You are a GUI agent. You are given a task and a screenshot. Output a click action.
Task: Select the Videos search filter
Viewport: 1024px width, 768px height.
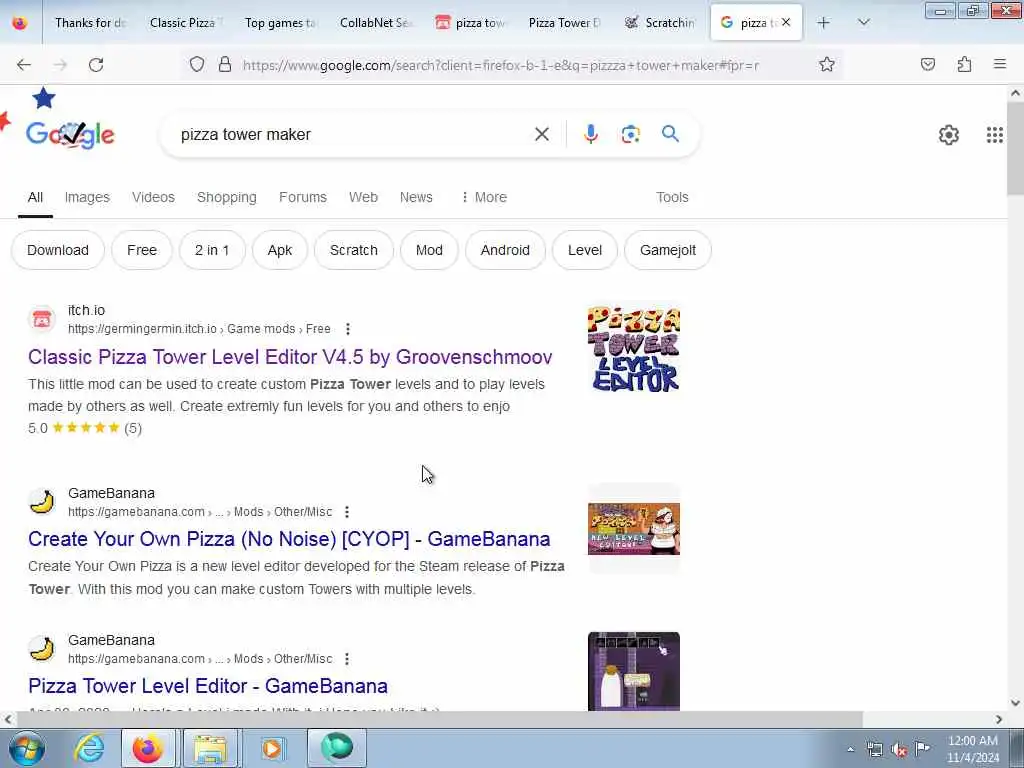(153, 197)
